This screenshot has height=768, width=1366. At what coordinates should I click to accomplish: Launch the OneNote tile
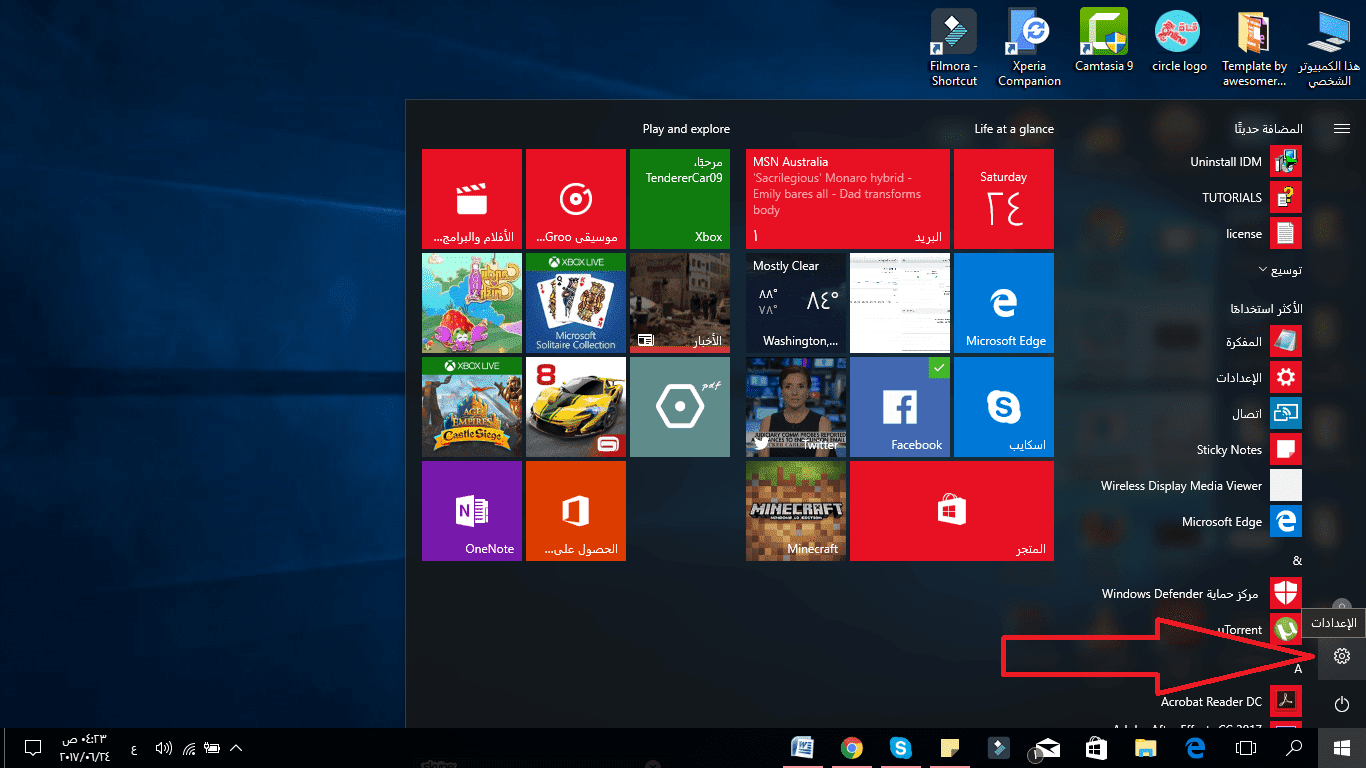click(472, 511)
